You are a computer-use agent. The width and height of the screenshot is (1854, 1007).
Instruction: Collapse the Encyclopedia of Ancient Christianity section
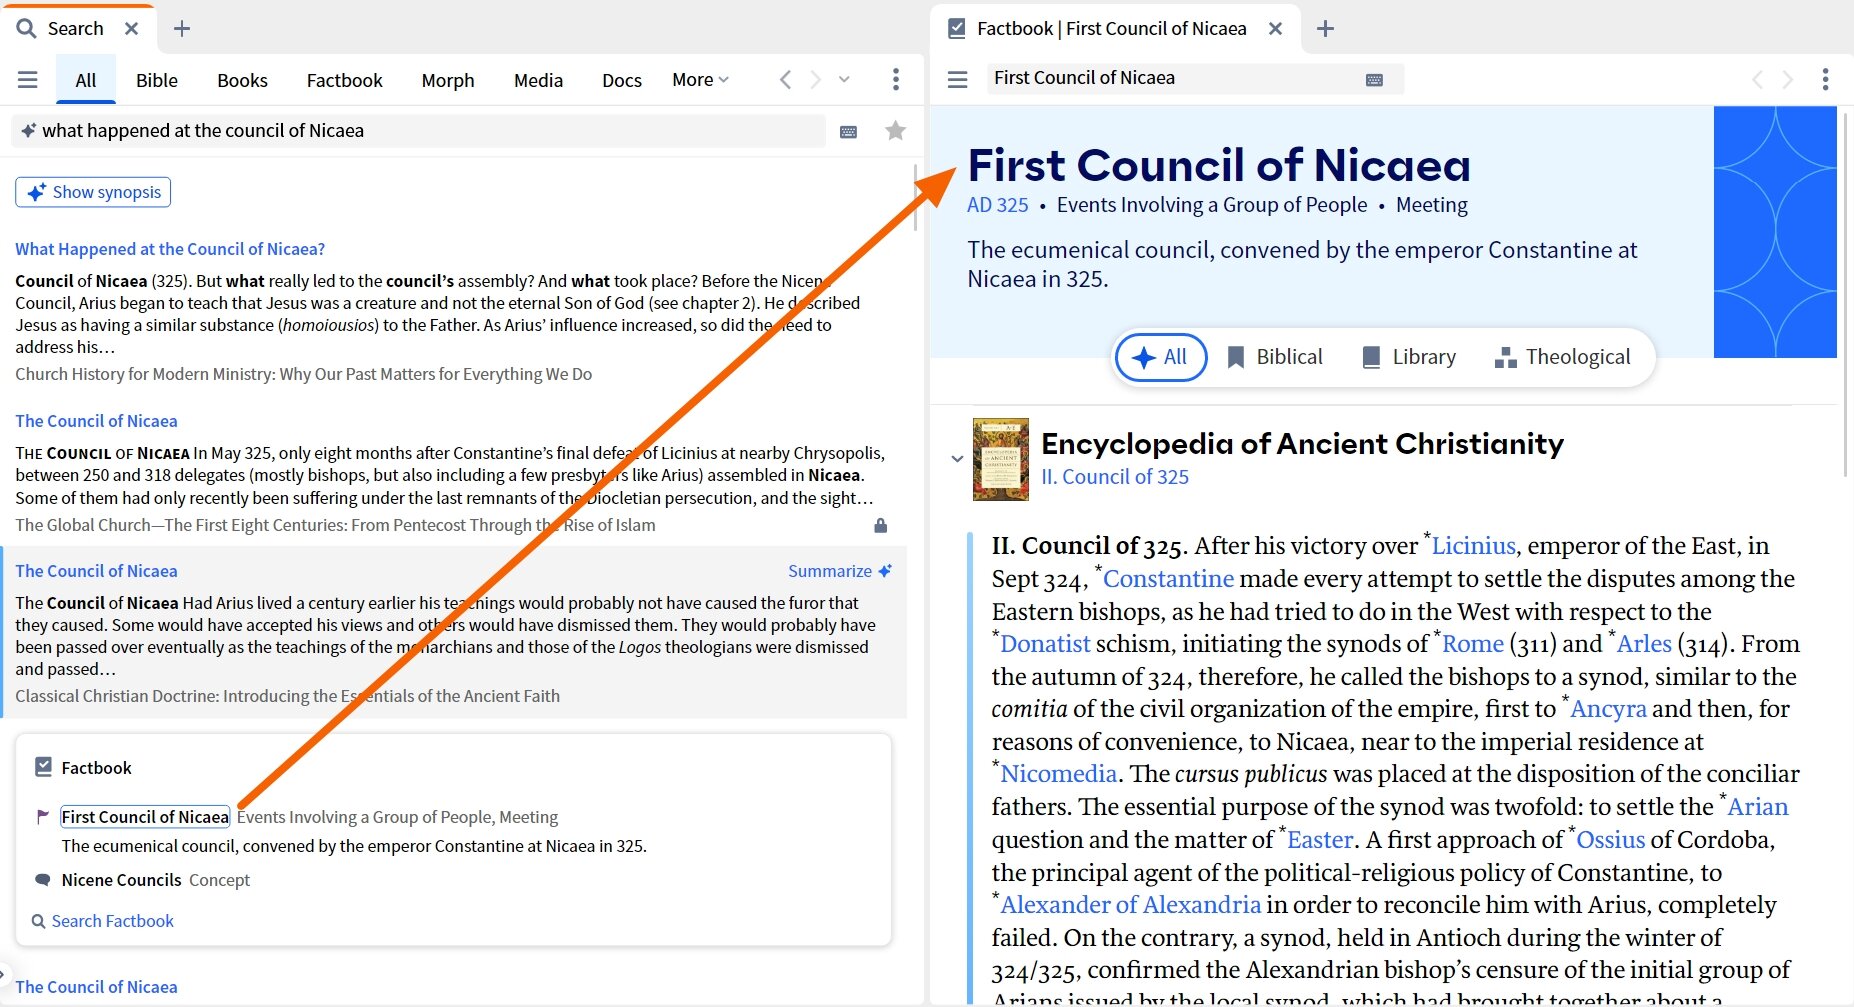click(x=957, y=459)
